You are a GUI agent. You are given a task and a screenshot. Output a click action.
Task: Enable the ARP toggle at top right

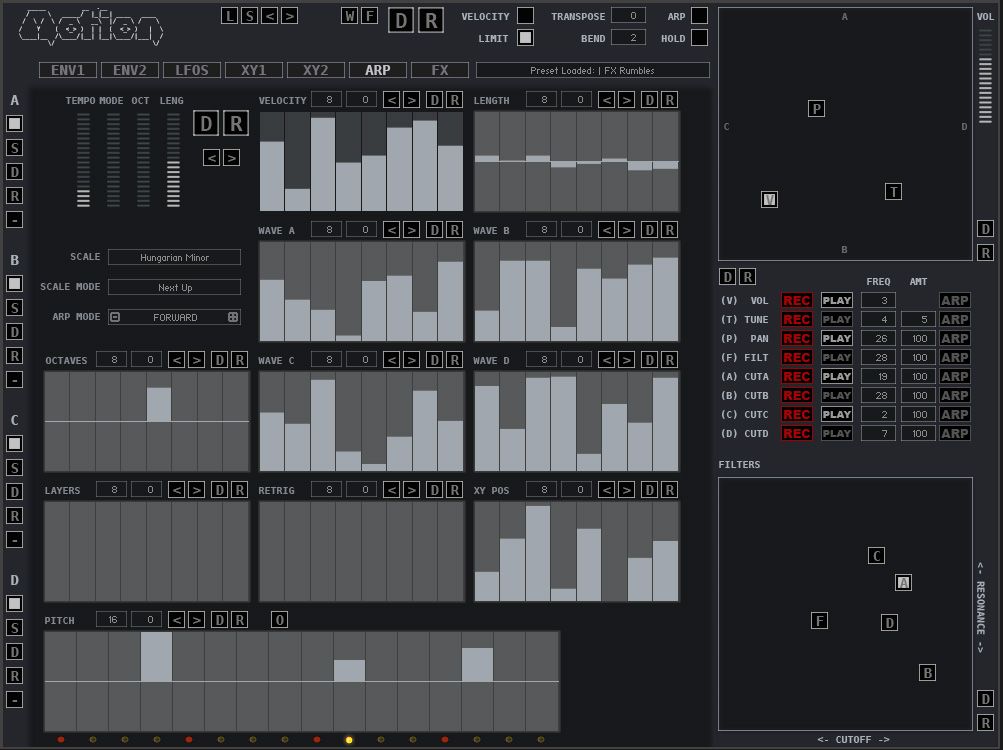pos(698,15)
